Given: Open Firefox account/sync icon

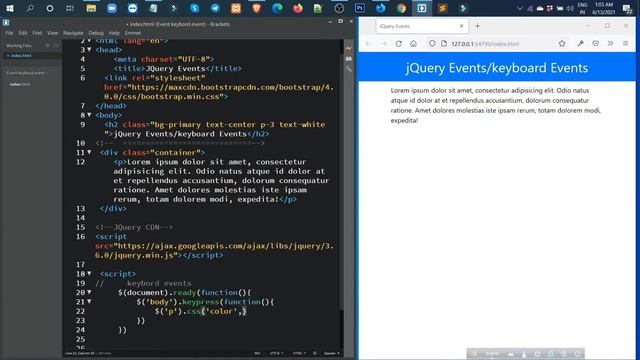Looking at the screenshot, I should 596,44.
